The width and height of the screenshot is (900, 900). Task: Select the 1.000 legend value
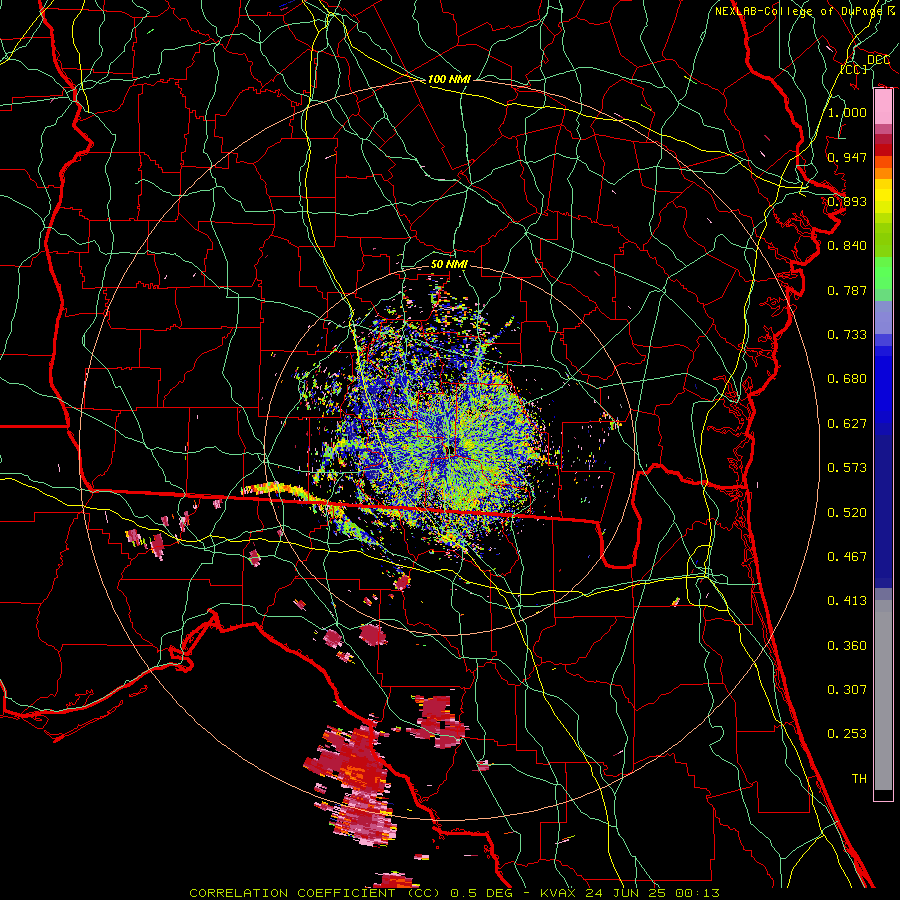pos(847,112)
